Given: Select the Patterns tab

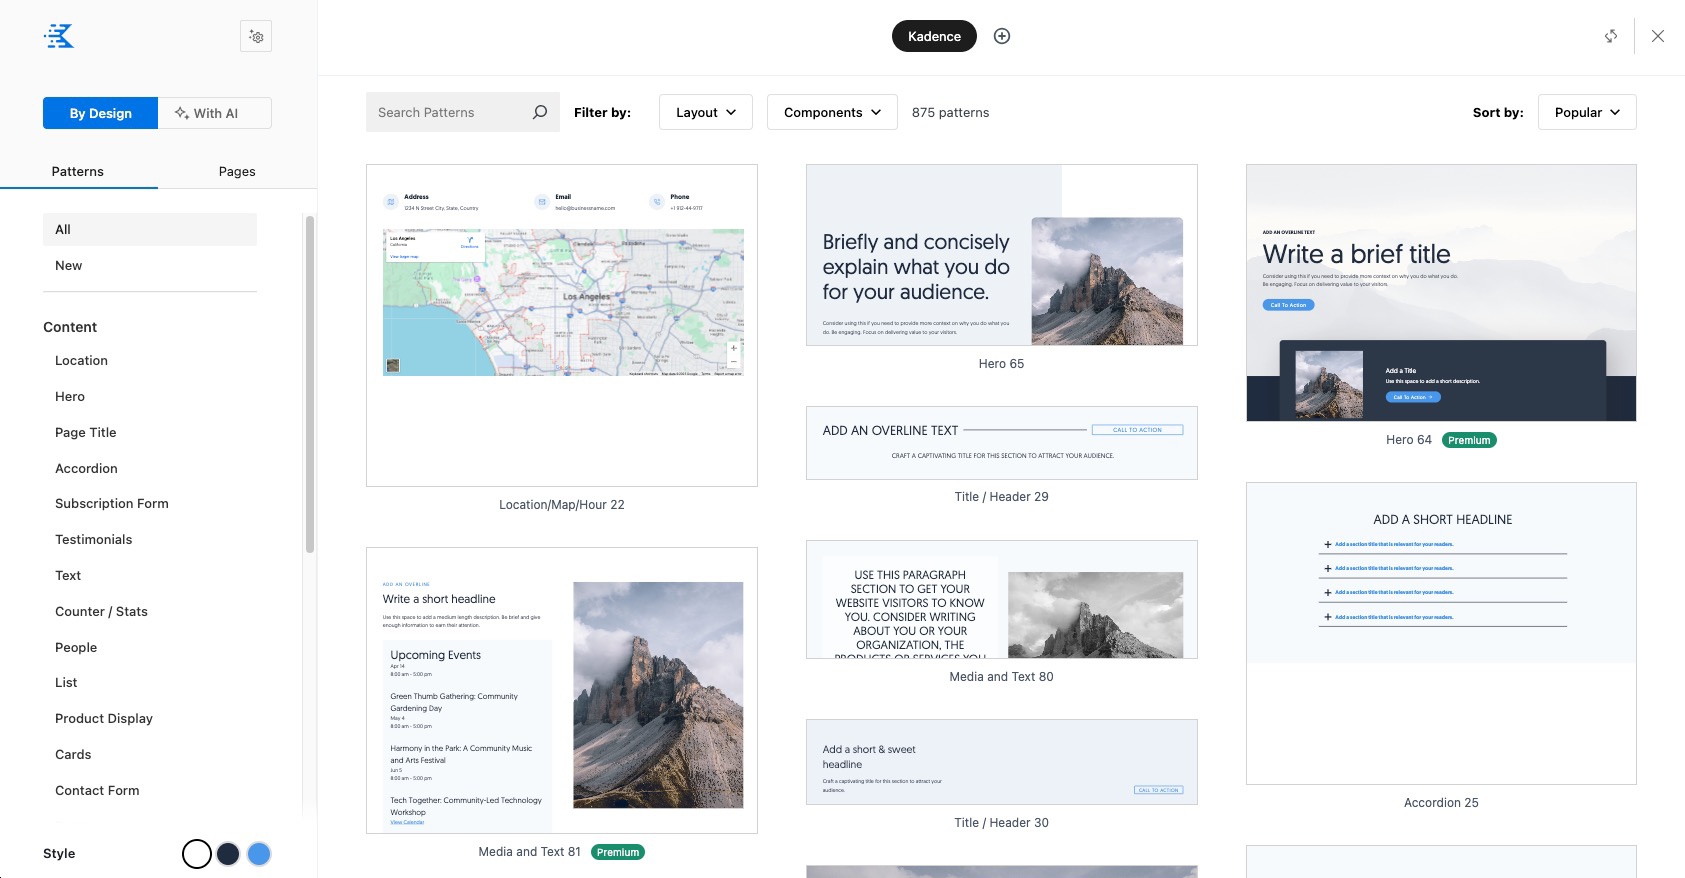Looking at the screenshot, I should 78,171.
